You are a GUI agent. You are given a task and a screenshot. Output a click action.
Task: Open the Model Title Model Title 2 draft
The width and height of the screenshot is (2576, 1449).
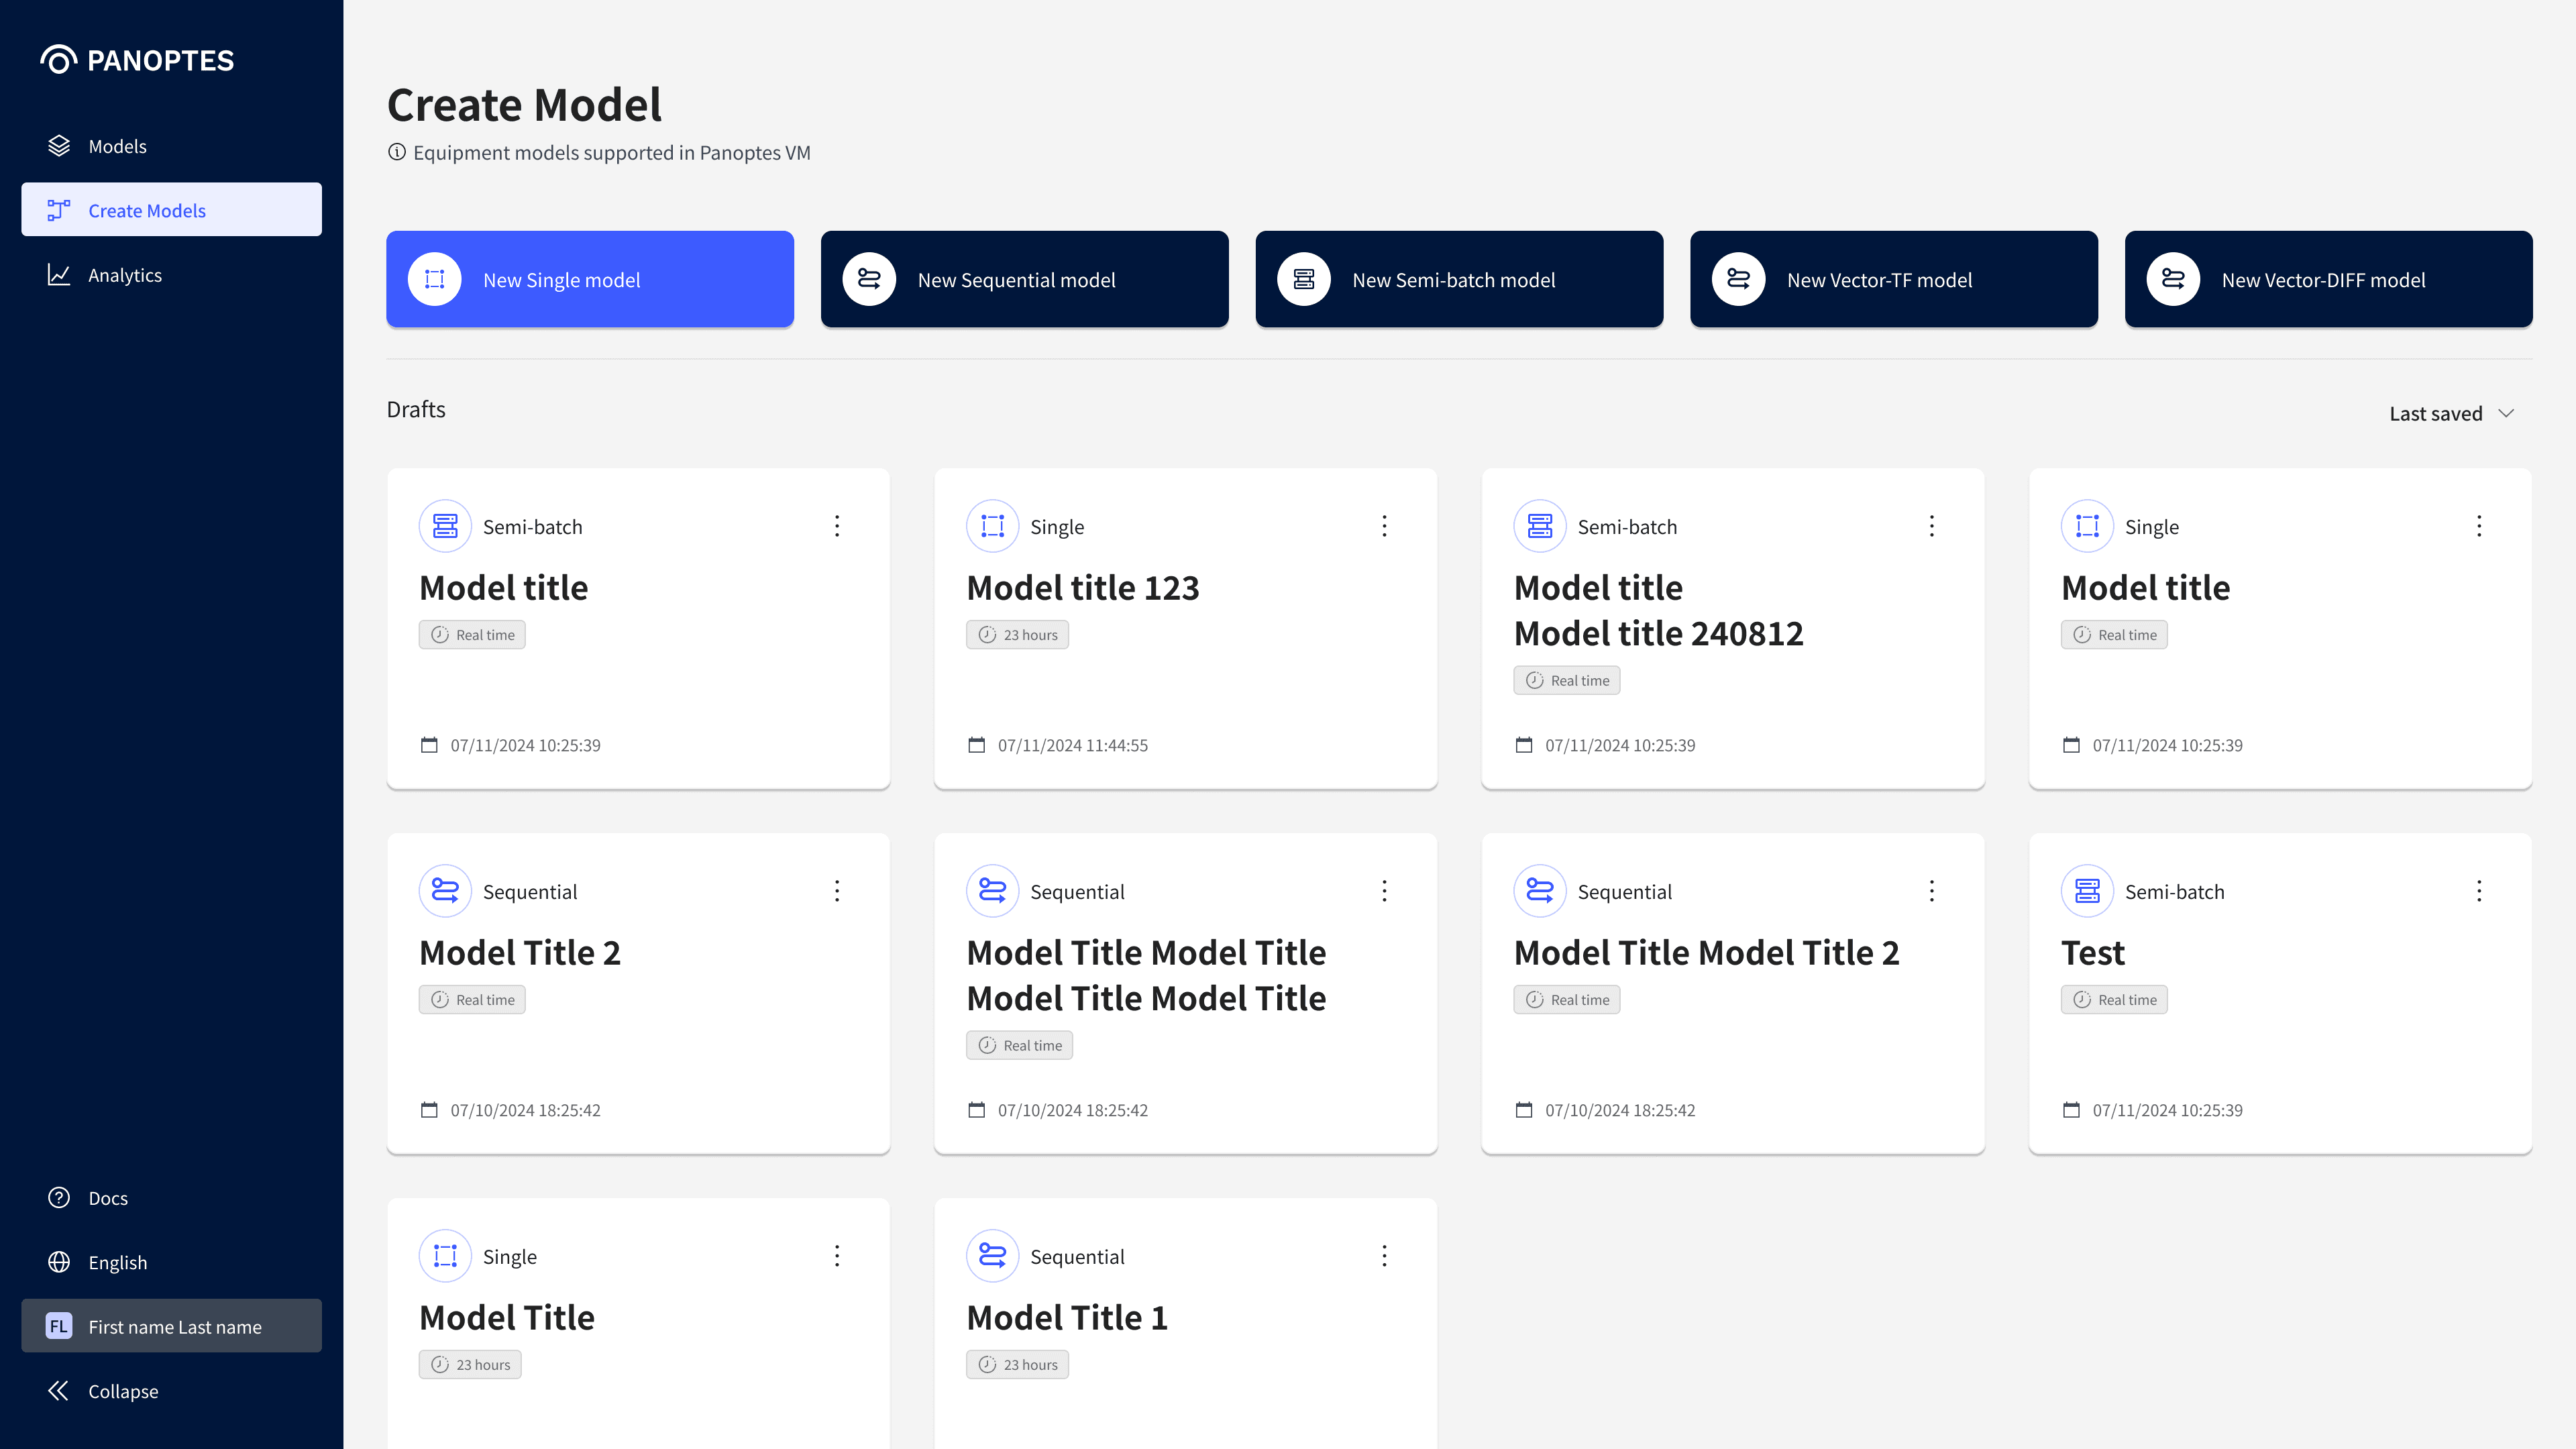pos(1706,952)
